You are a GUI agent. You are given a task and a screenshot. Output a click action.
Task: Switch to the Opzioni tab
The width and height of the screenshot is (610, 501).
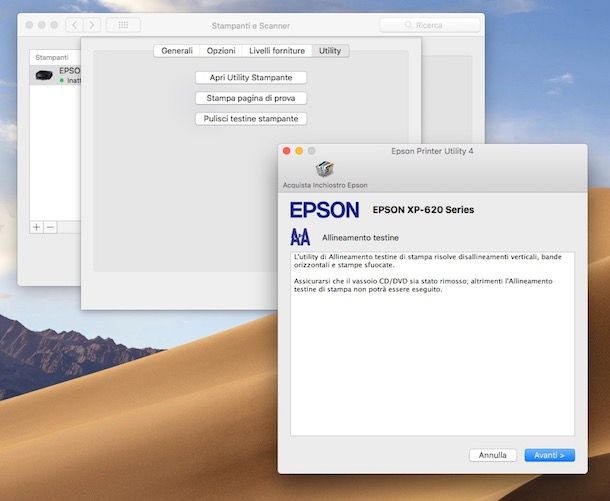click(x=221, y=51)
